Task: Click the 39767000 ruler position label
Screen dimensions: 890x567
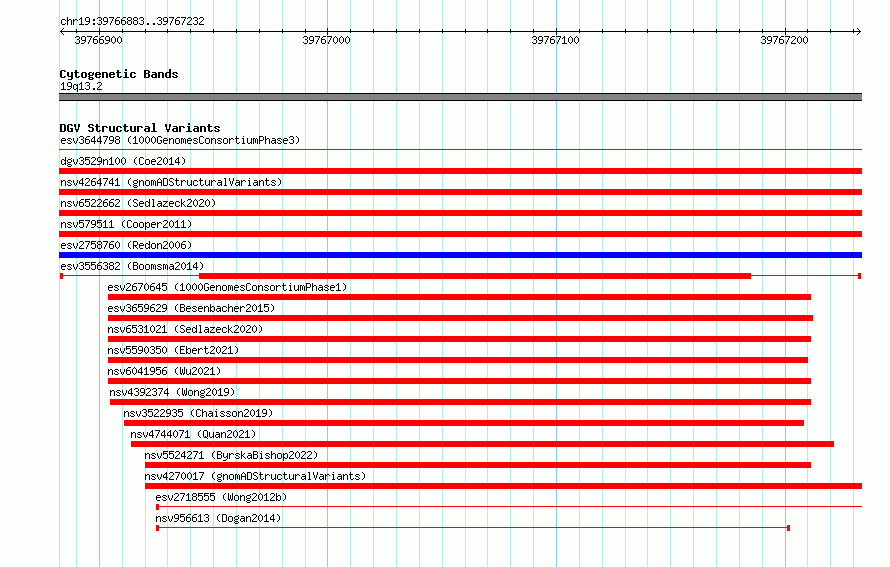Action: [x=326, y=40]
